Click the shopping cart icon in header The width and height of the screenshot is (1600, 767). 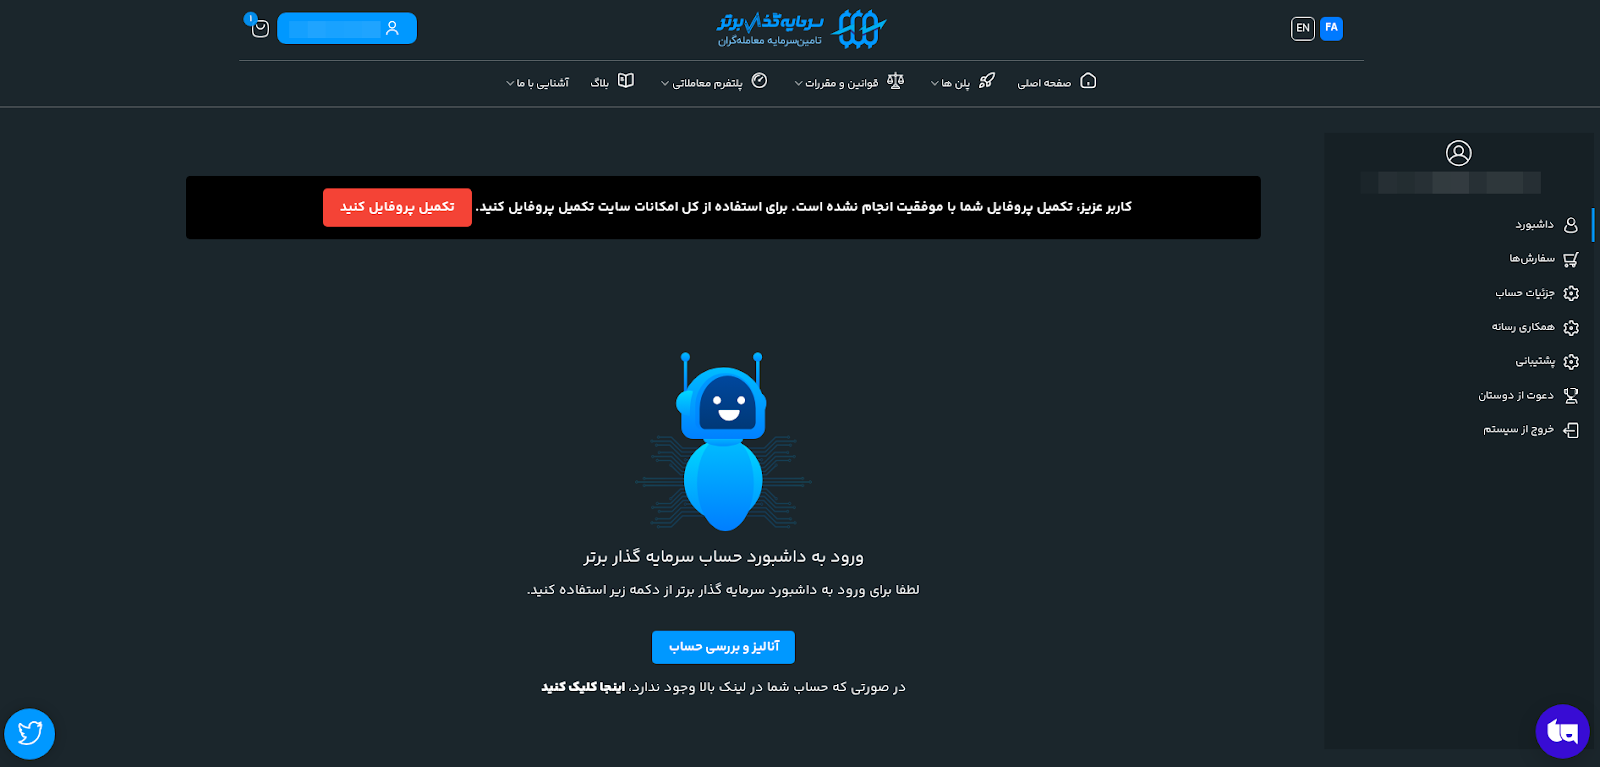pyautogui.click(x=260, y=28)
